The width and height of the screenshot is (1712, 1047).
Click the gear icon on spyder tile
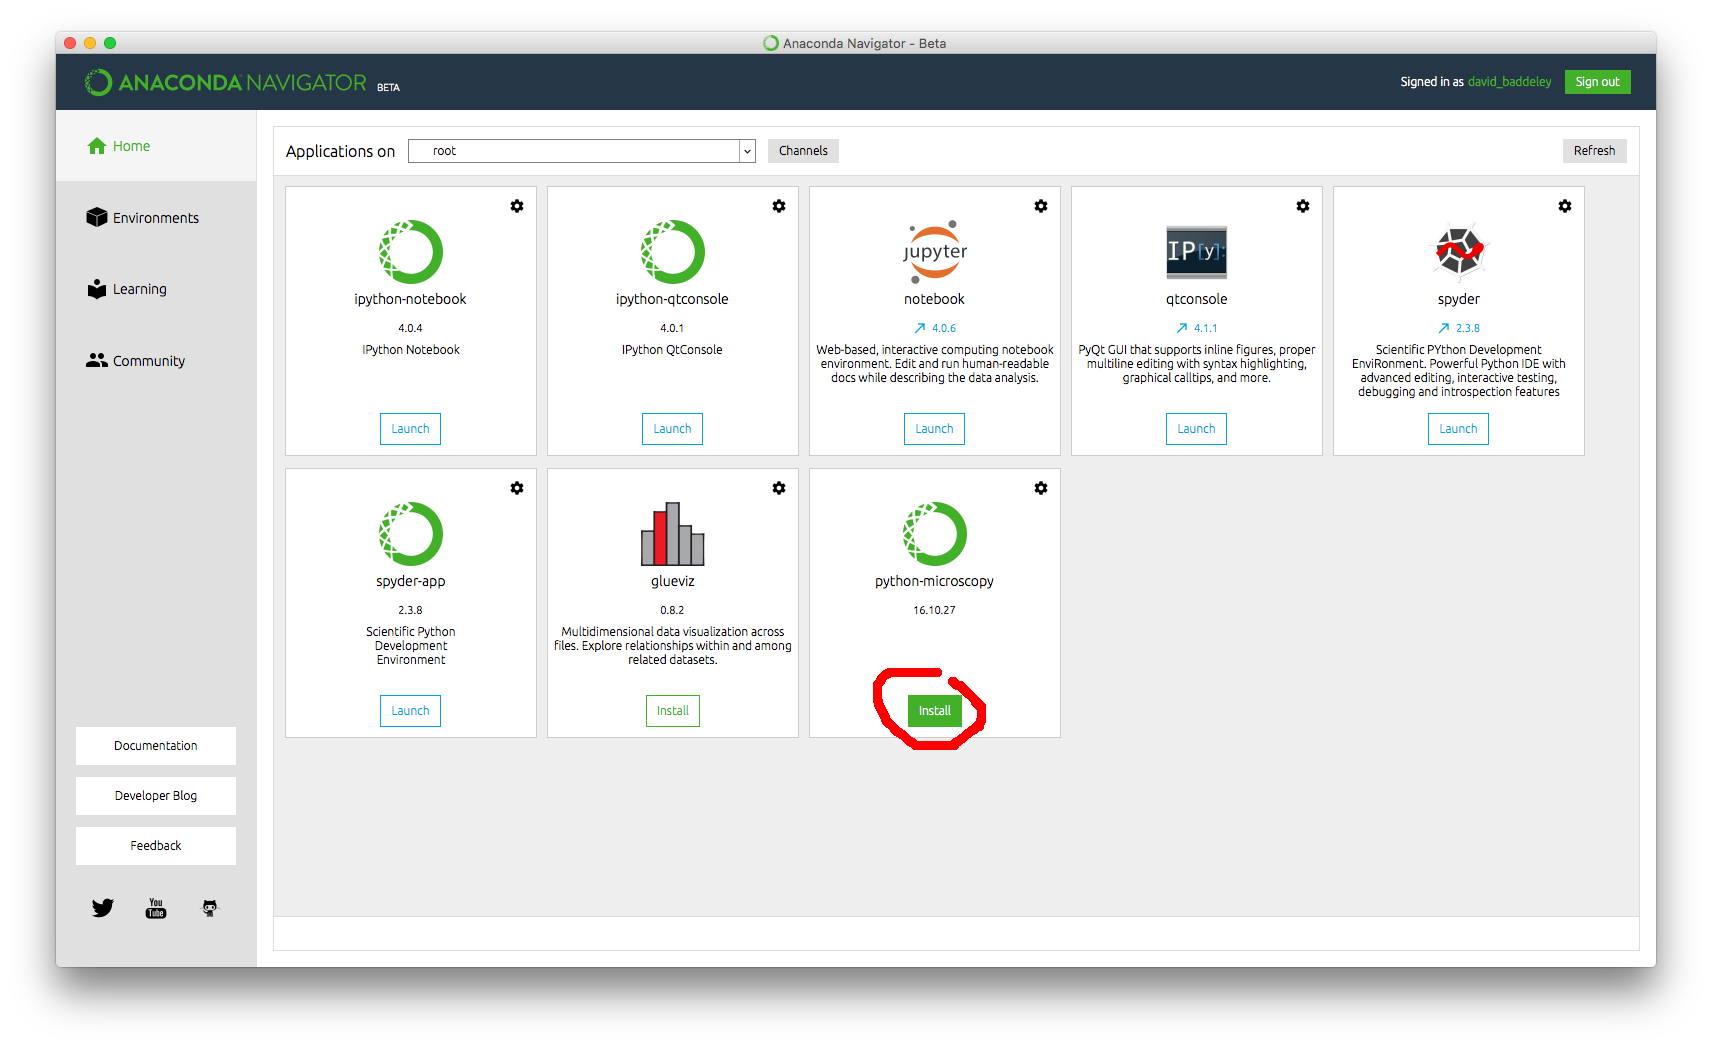click(1565, 206)
